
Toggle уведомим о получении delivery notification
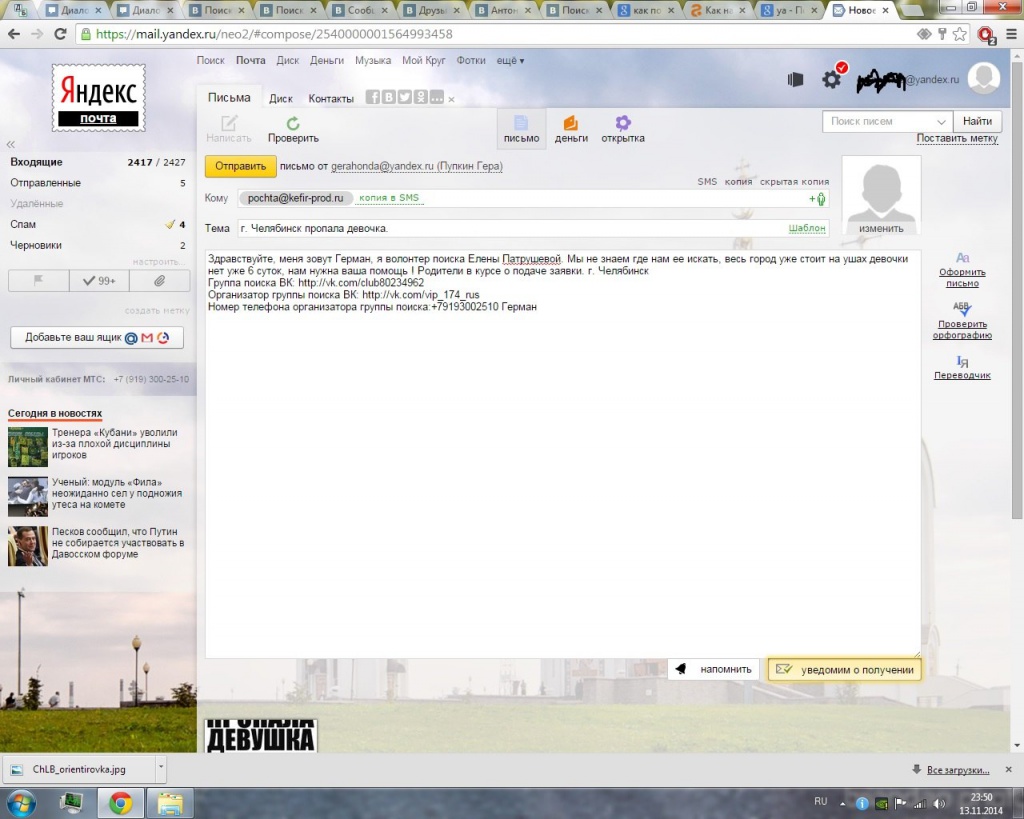[x=844, y=669]
